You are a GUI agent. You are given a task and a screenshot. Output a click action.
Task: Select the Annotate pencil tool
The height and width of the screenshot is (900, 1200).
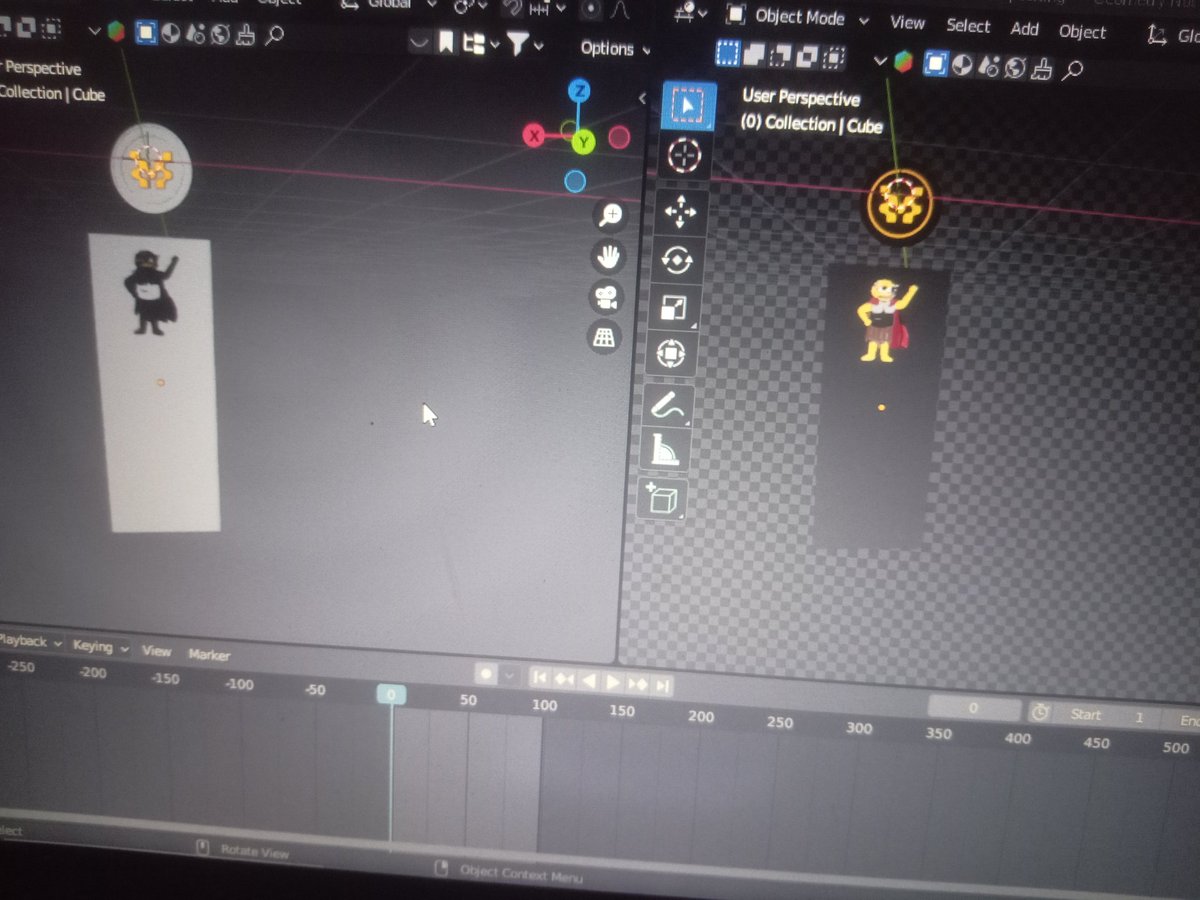click(x=668, y=407)
